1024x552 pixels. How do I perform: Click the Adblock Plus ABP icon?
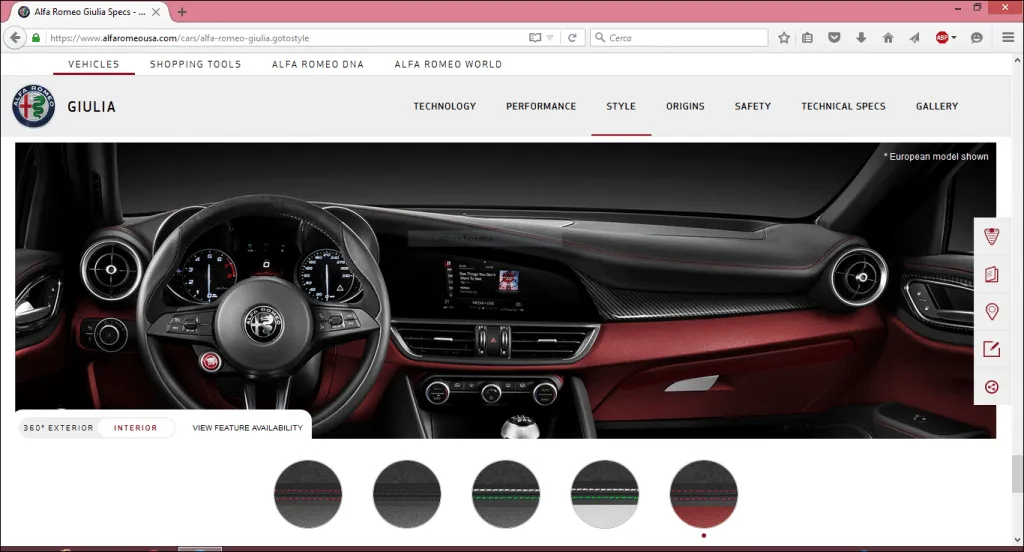coord(942,38)
